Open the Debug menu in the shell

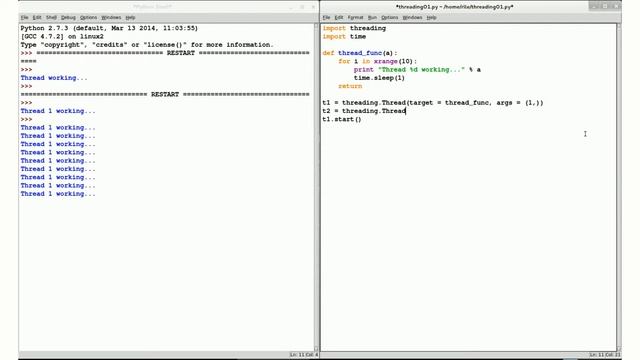click(x=68, y=18)
